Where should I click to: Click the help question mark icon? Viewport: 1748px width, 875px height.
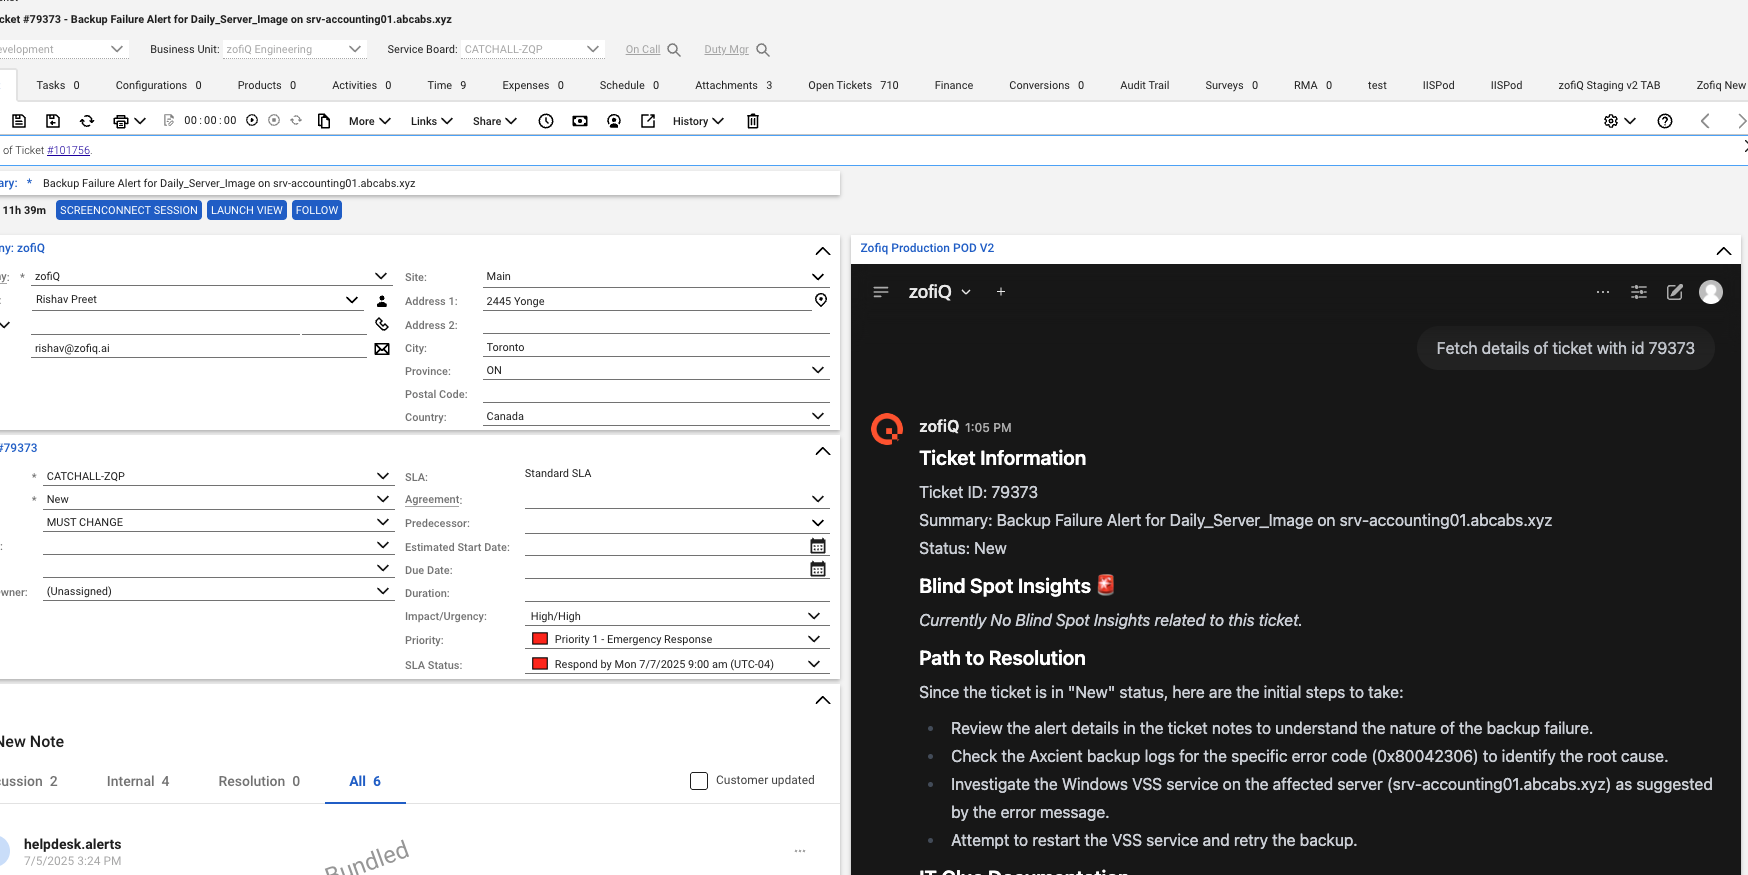[x=1665, y=121]
